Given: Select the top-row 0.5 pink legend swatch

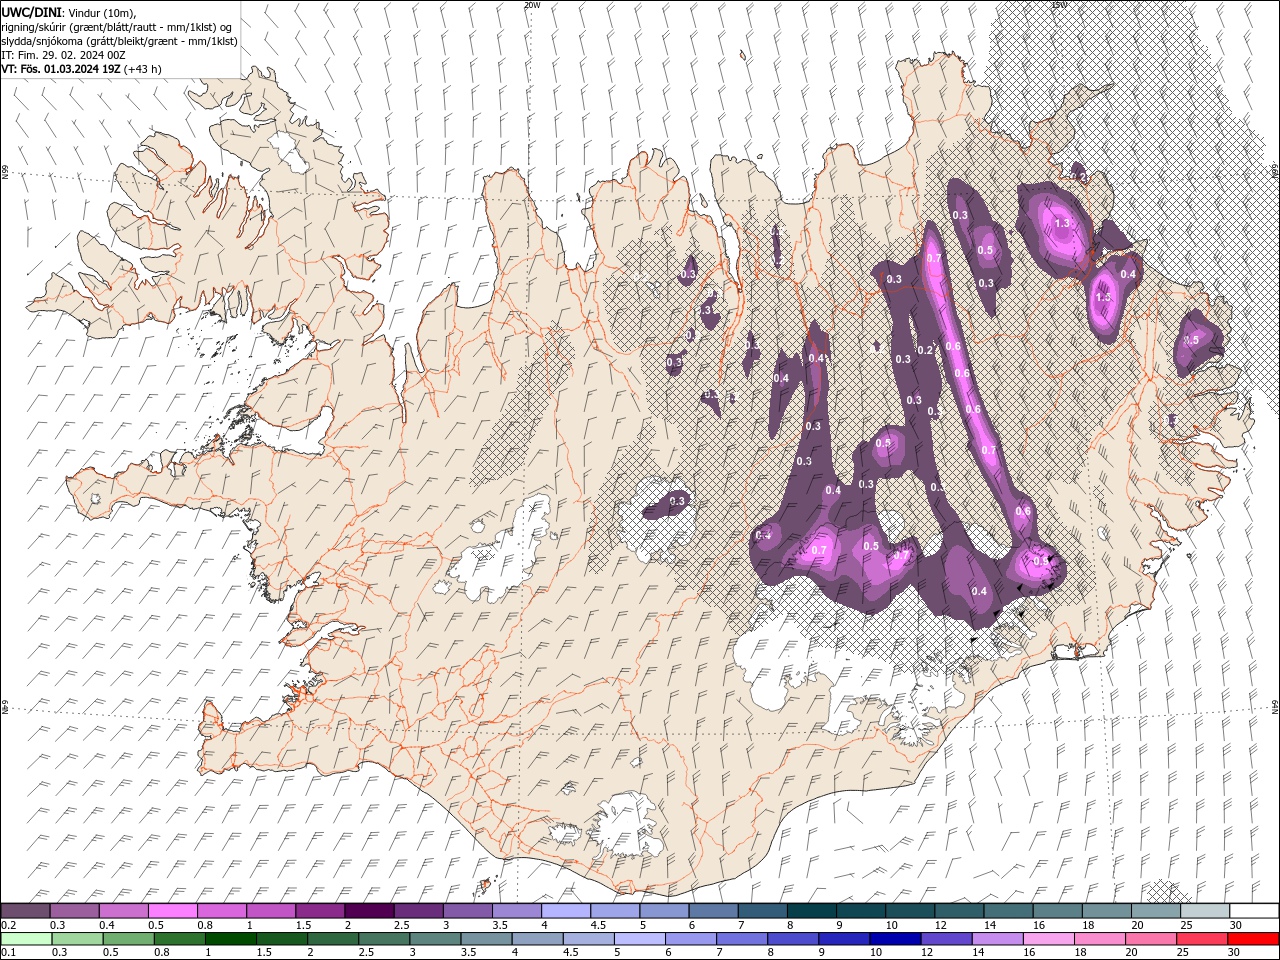Looking at the screenshot, I should [172, 911].
